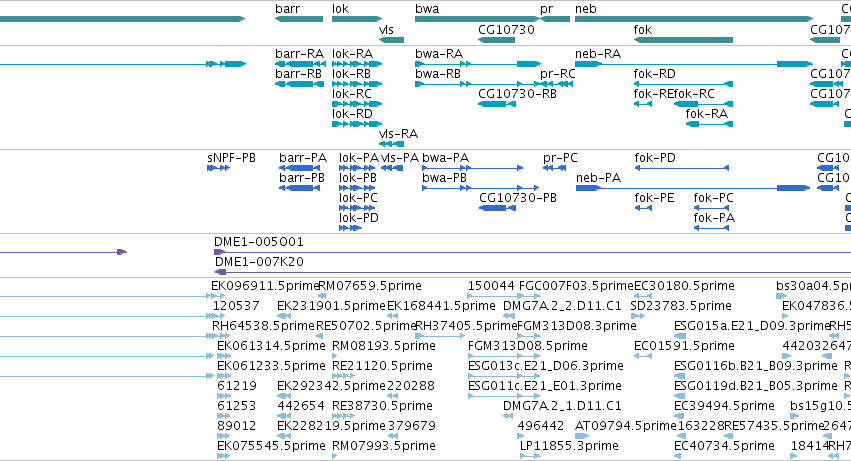This screenshot has width=851, height=461.
Task: Click the neb-PA protein label
Action: pyautogui.click(x=598, y=178)
